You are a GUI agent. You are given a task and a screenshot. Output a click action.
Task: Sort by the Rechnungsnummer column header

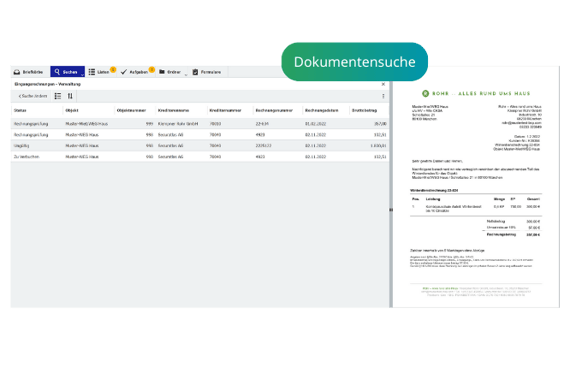click(274, 111)
